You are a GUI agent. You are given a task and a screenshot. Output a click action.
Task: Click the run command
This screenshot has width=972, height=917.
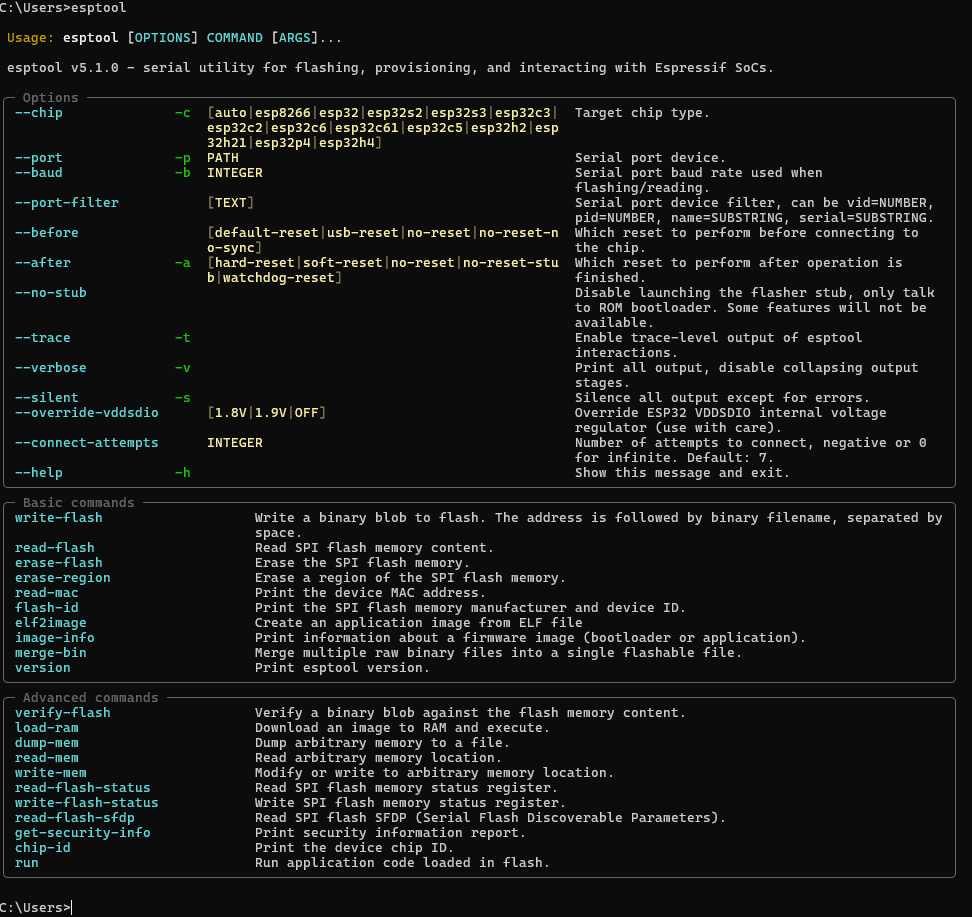tap(27, 863)
